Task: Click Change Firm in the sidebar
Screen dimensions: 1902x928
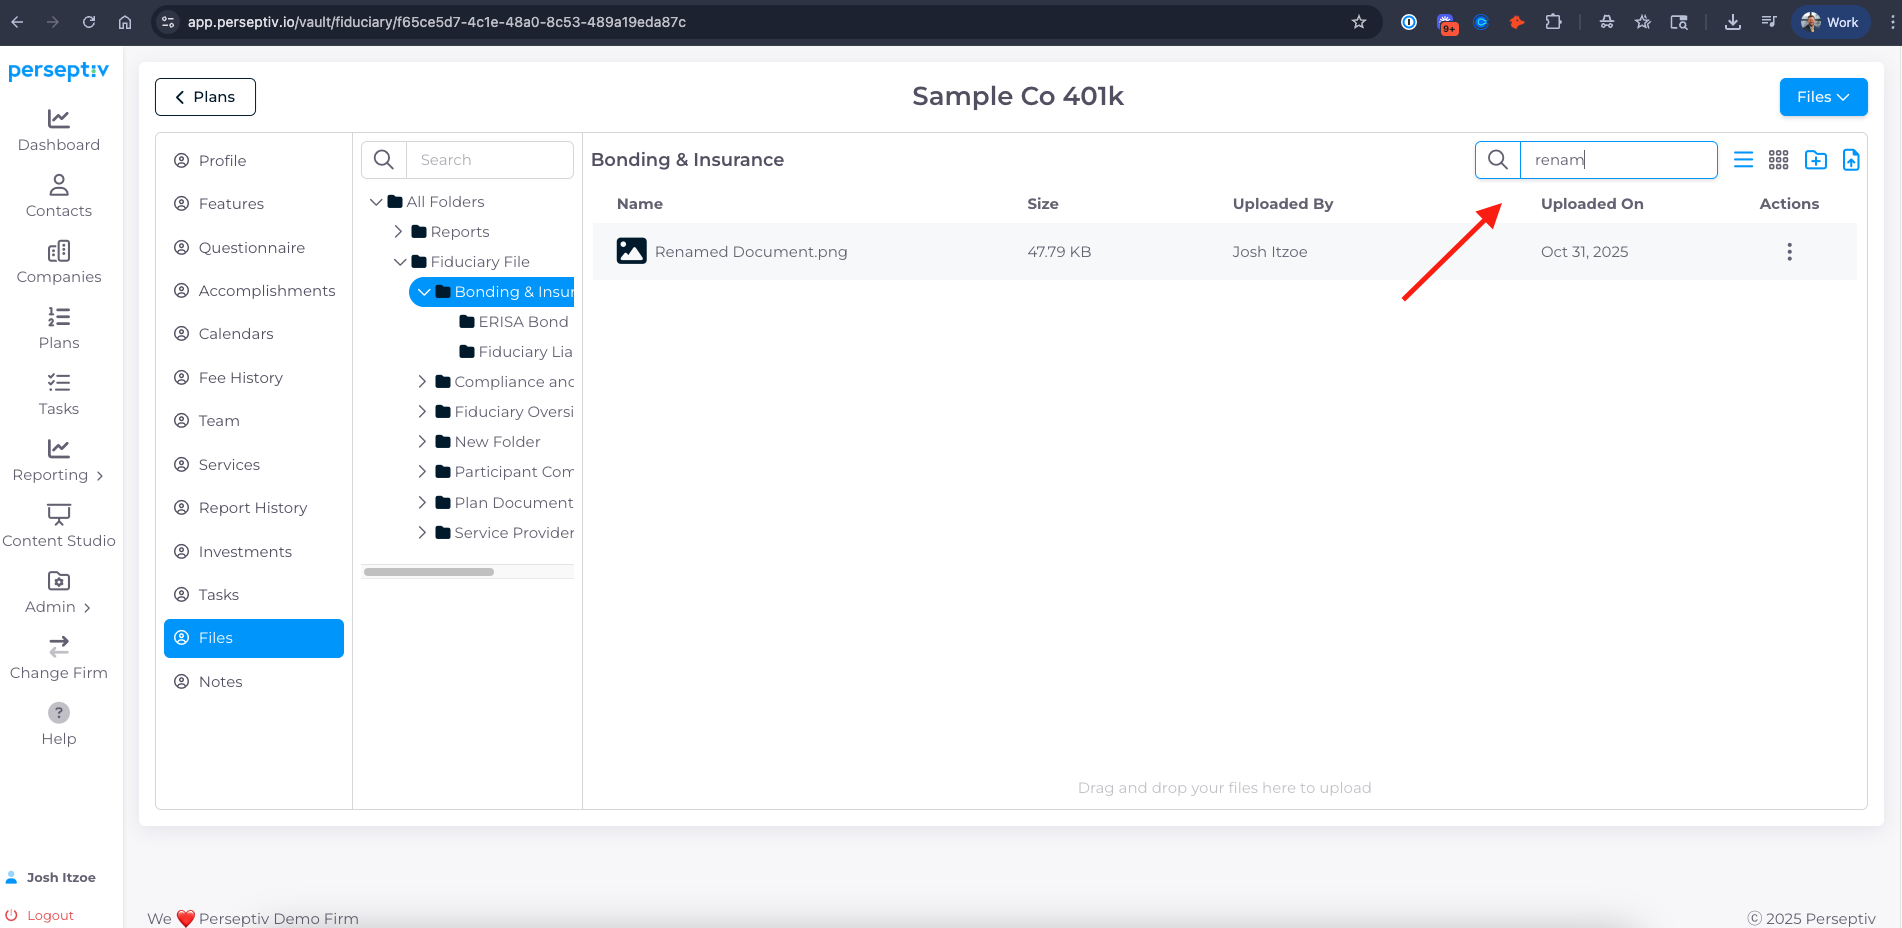Action: click(x=59, y=659)
